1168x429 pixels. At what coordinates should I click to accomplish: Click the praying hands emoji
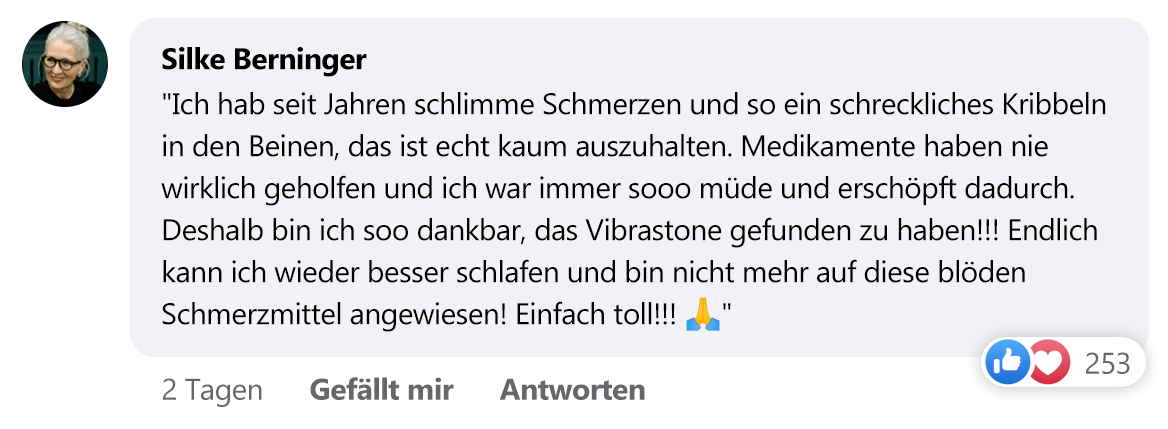[x=702, y=314]
